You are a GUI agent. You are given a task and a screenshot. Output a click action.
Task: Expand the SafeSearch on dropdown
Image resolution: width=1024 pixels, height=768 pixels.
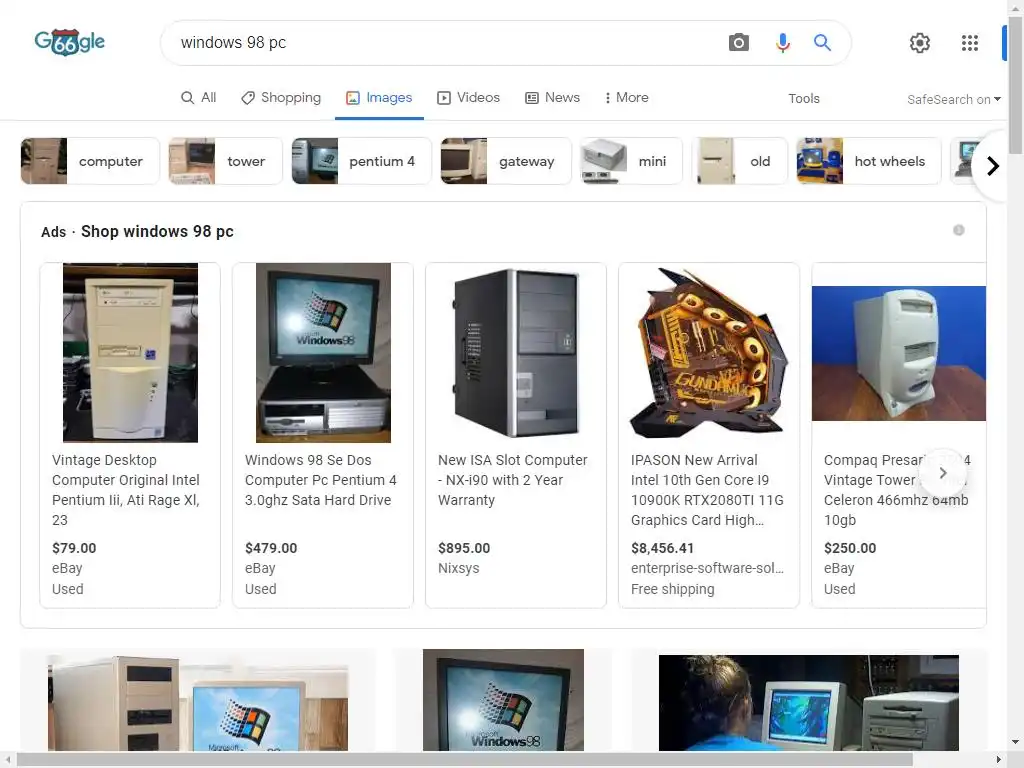pyautogui.click(x=953, y=99)
